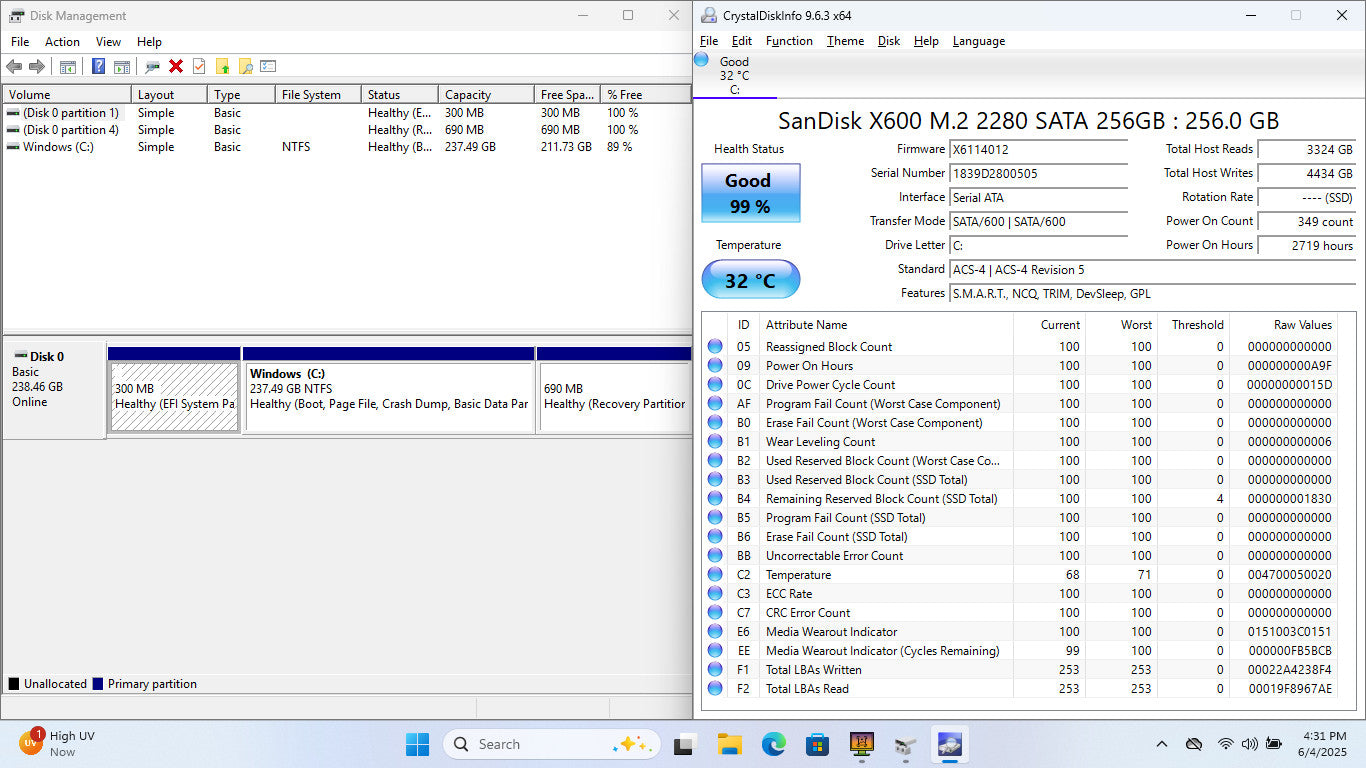Select the 690 MB Recovery Partition block
The height and width of the screenshot is (768, 1366).
614,396
